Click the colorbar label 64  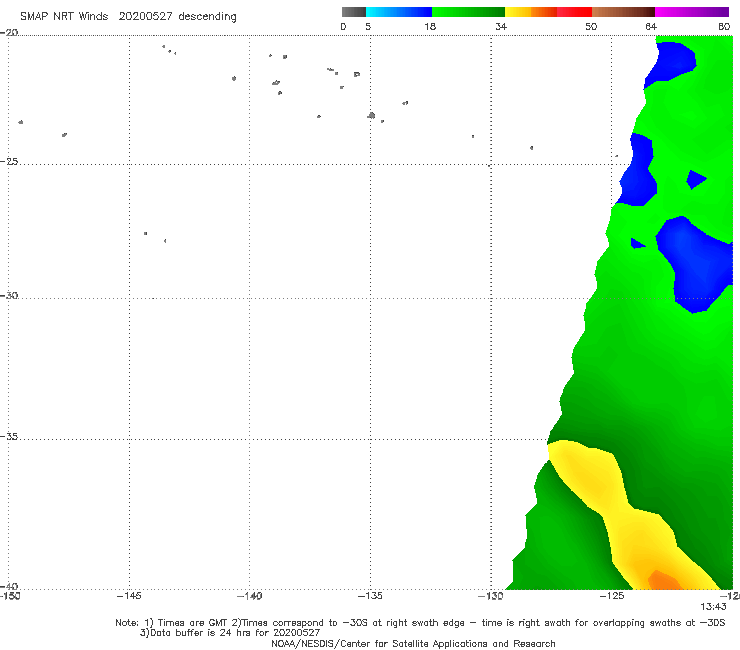[x=651, y=27]
